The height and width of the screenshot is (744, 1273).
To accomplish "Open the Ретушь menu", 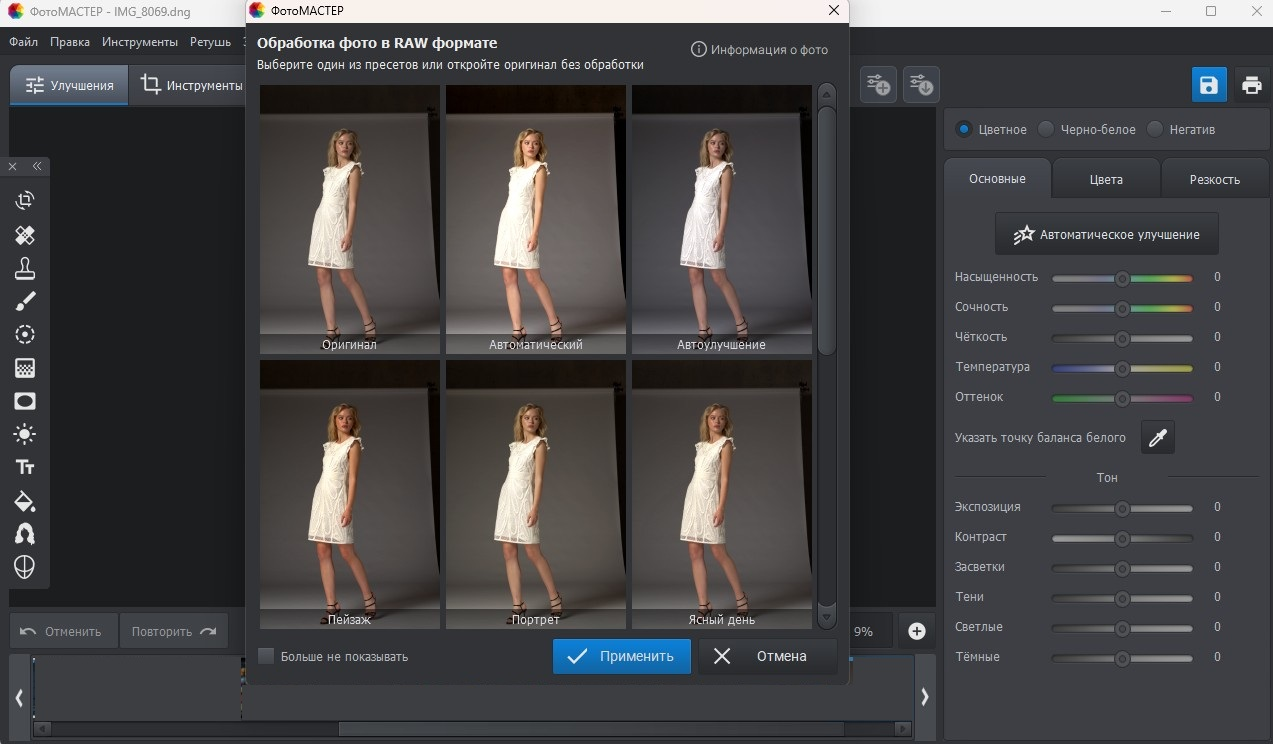I will [x=210, y=42].
